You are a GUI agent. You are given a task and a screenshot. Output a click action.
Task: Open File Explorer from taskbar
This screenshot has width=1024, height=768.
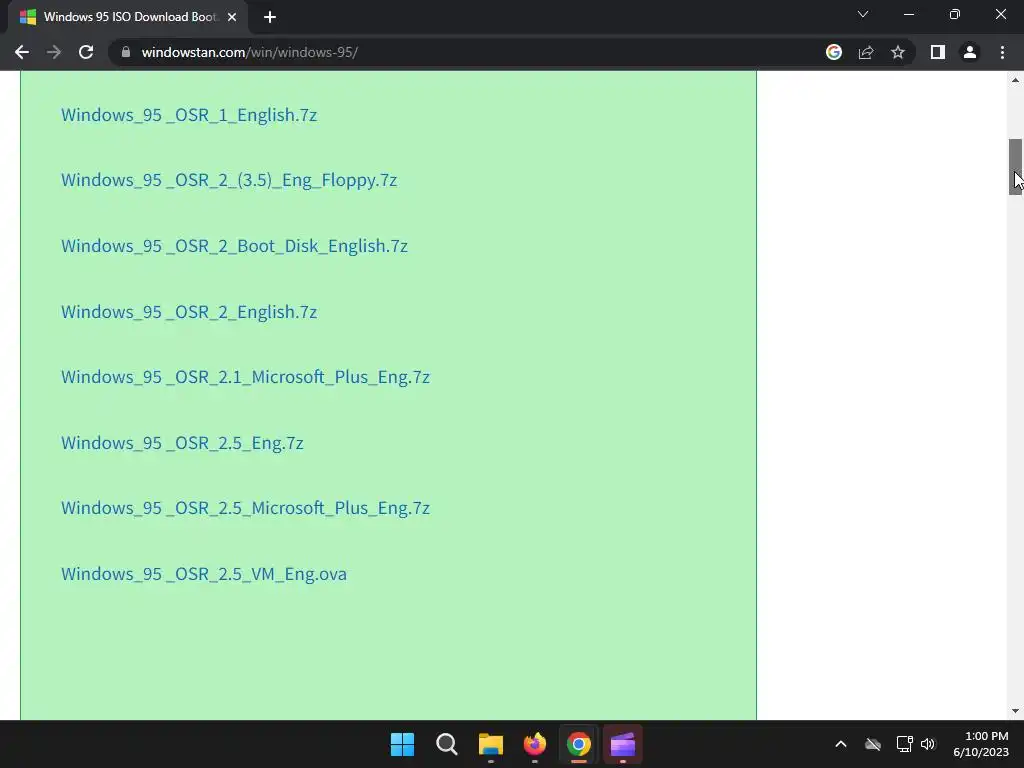(490, 744)
